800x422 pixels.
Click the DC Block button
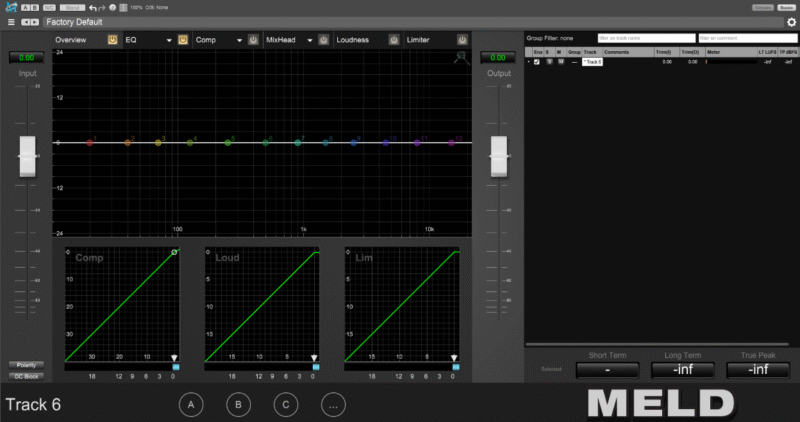point(26,376)
